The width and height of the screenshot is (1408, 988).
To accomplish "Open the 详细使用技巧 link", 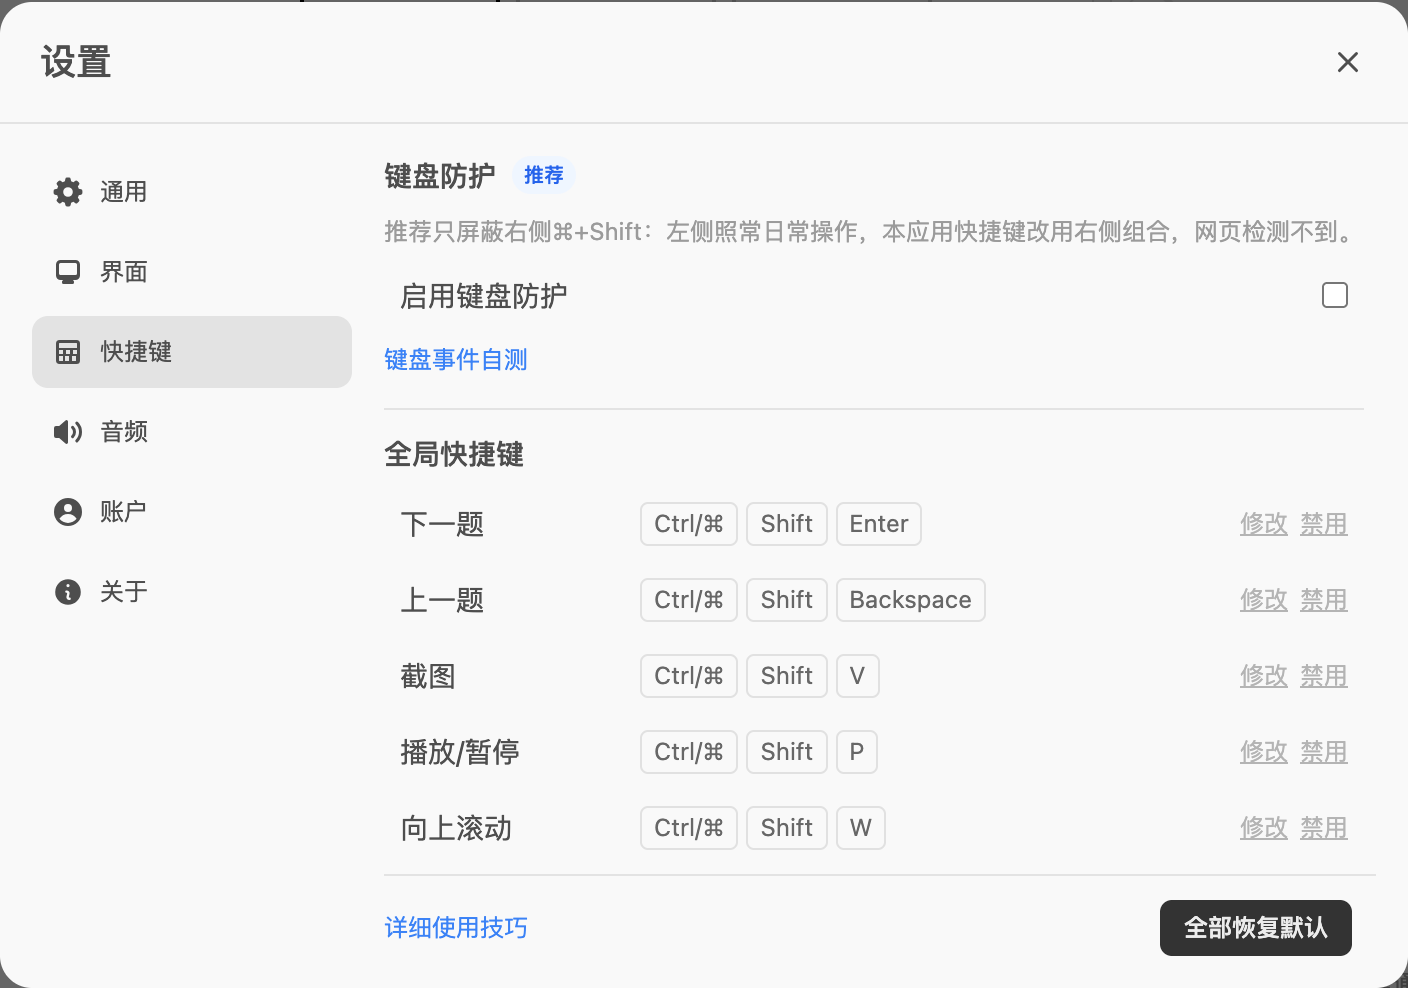I will coord(456,928).
